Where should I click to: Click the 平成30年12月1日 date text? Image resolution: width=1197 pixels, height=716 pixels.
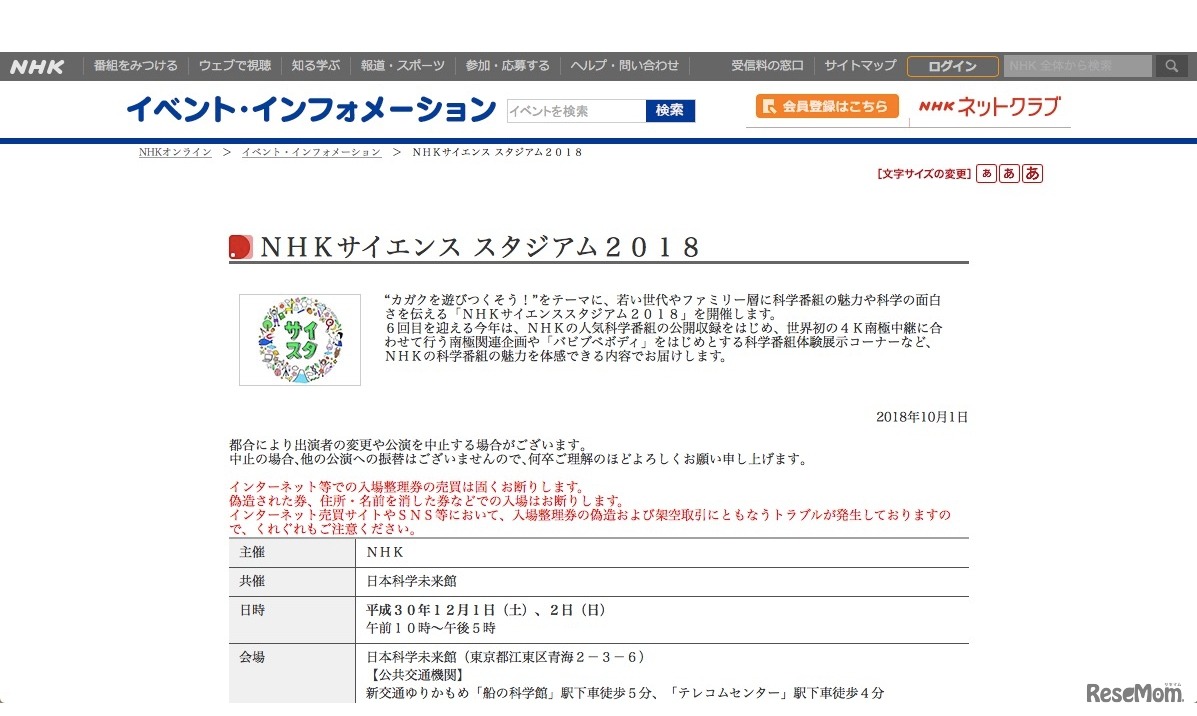pyautogui.click(x=486, y=610)
